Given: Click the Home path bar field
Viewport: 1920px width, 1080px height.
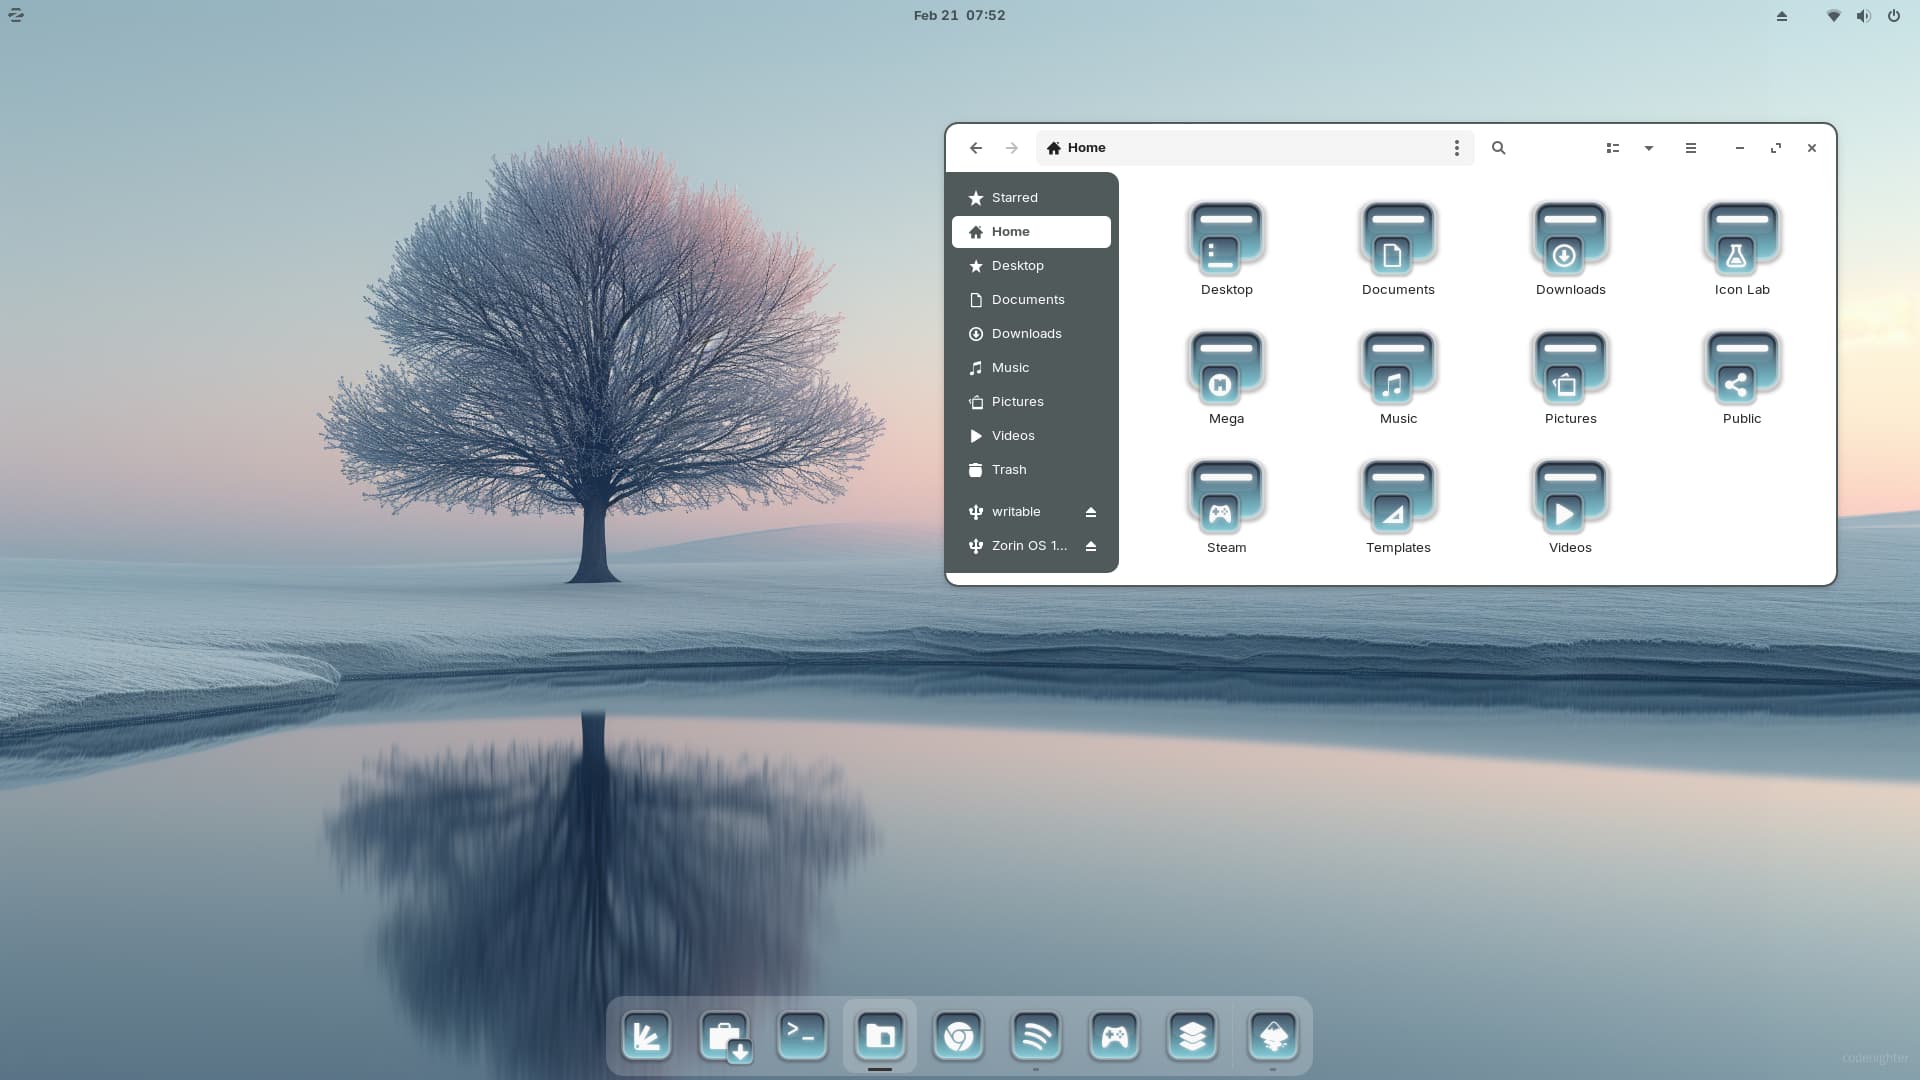Looking at the screenshot, I should 1255,148.
